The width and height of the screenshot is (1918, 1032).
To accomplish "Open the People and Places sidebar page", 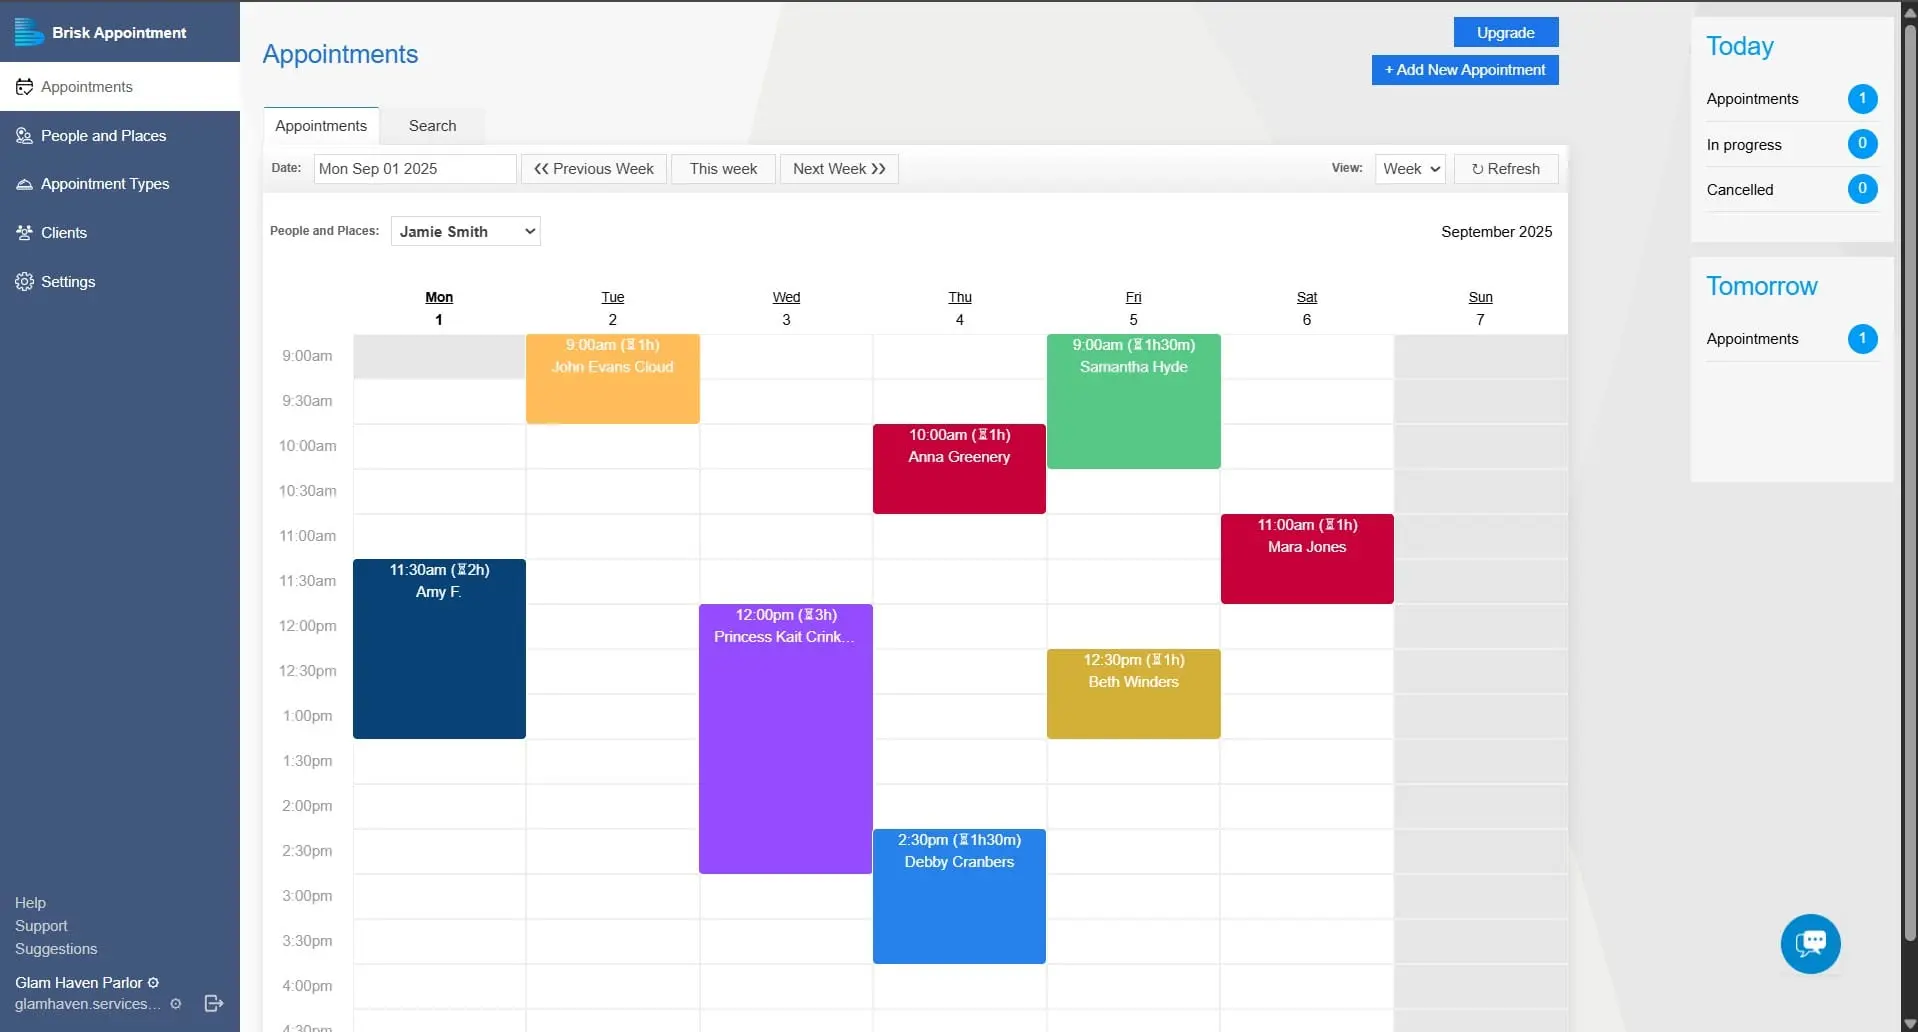I will 120,136.
